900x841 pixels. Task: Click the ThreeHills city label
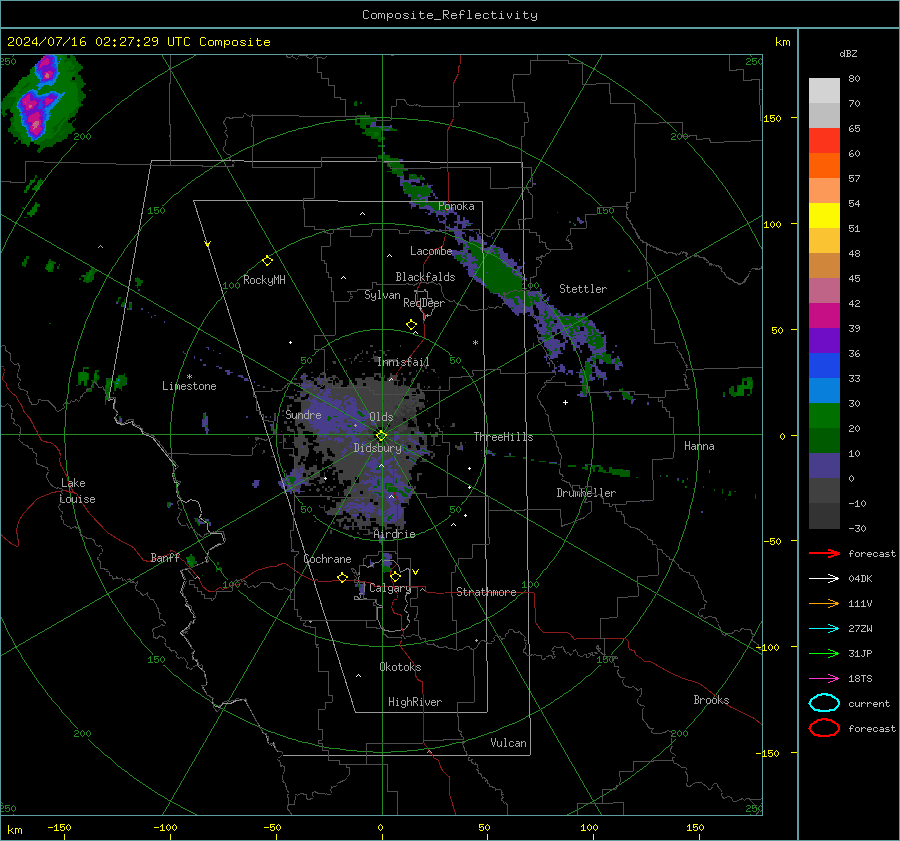503,437
